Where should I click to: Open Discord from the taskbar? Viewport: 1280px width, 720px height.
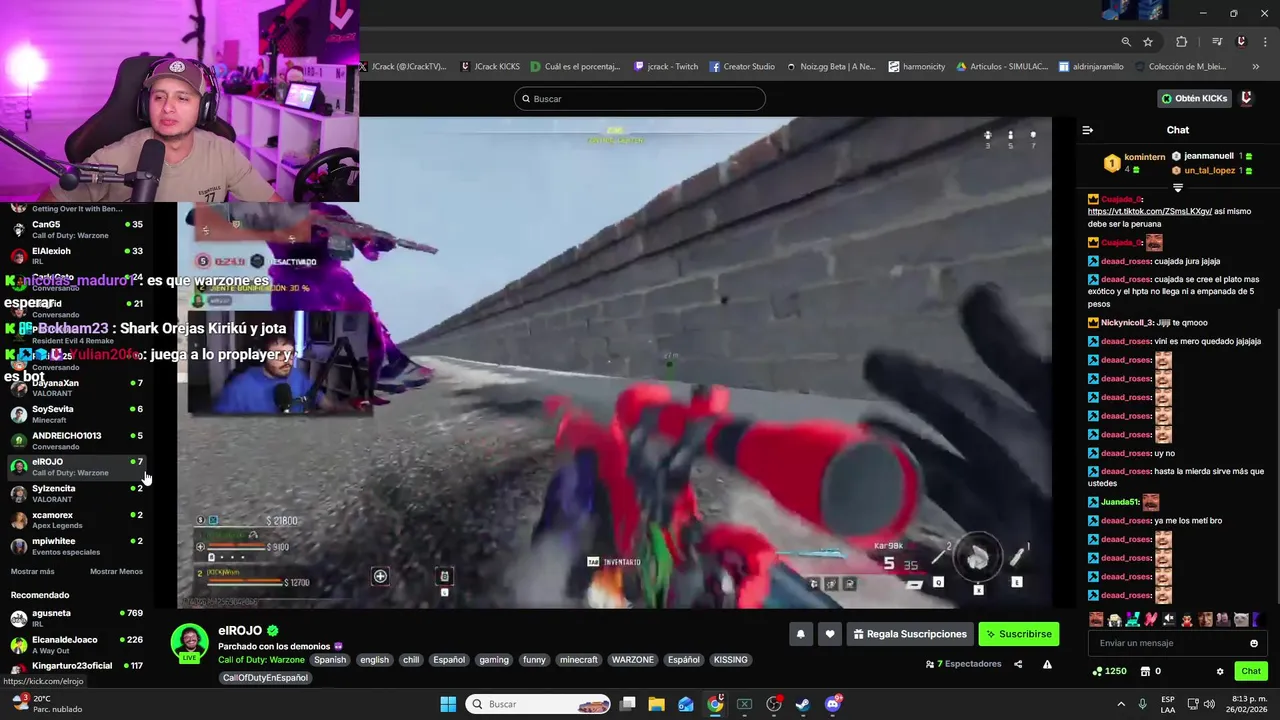point(833,704)
